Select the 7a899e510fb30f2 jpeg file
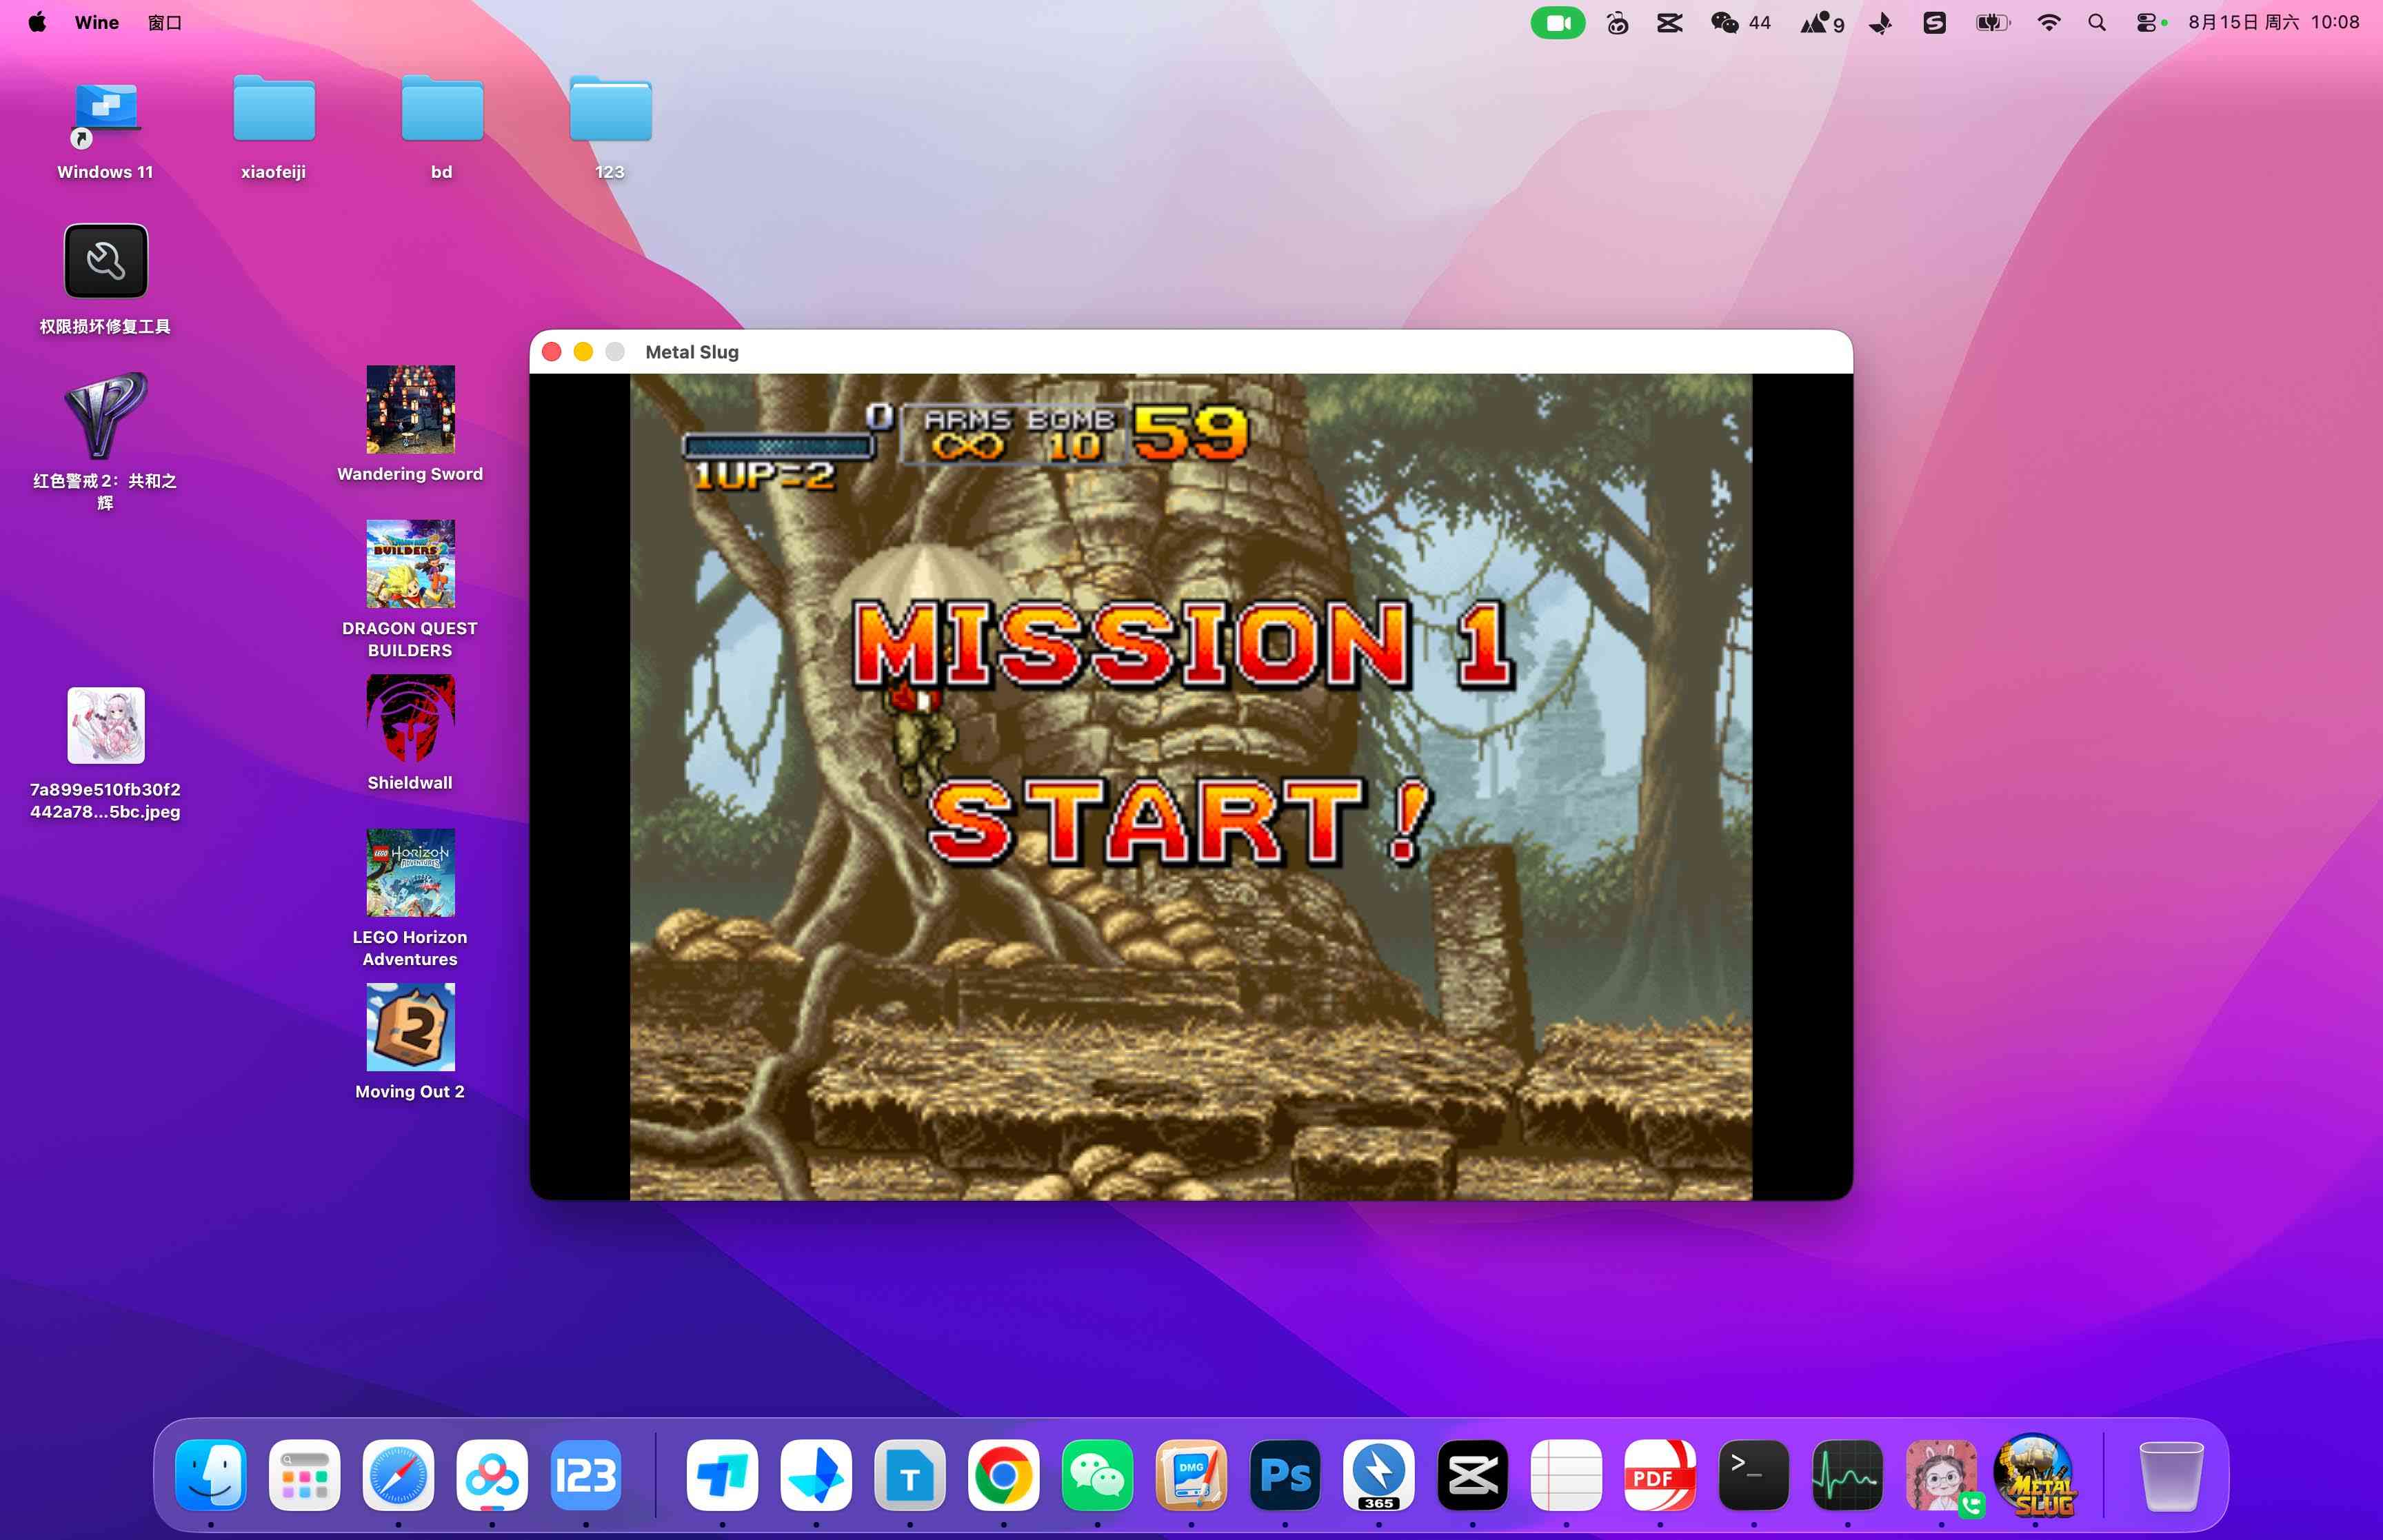 click(x=106, y=725)
